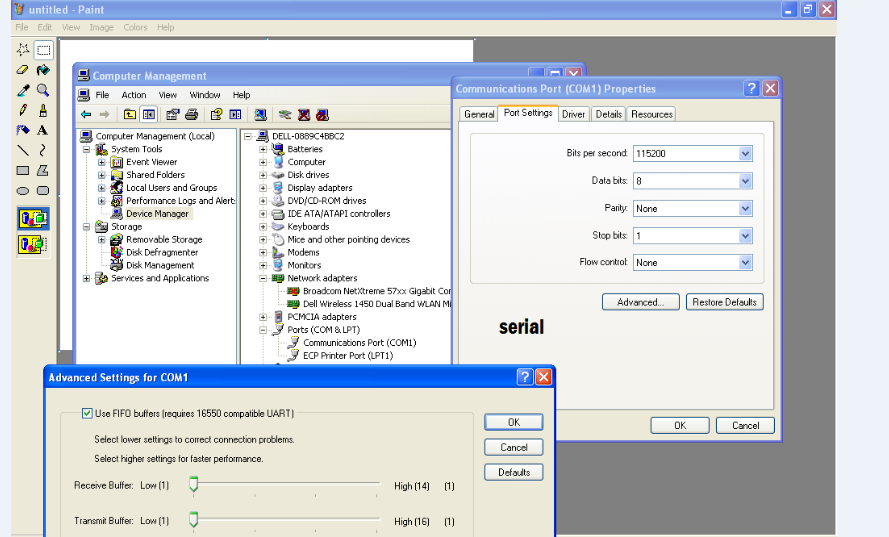
Task: Pick the Magnifier tool in Paint
Action: coord(43,90)
